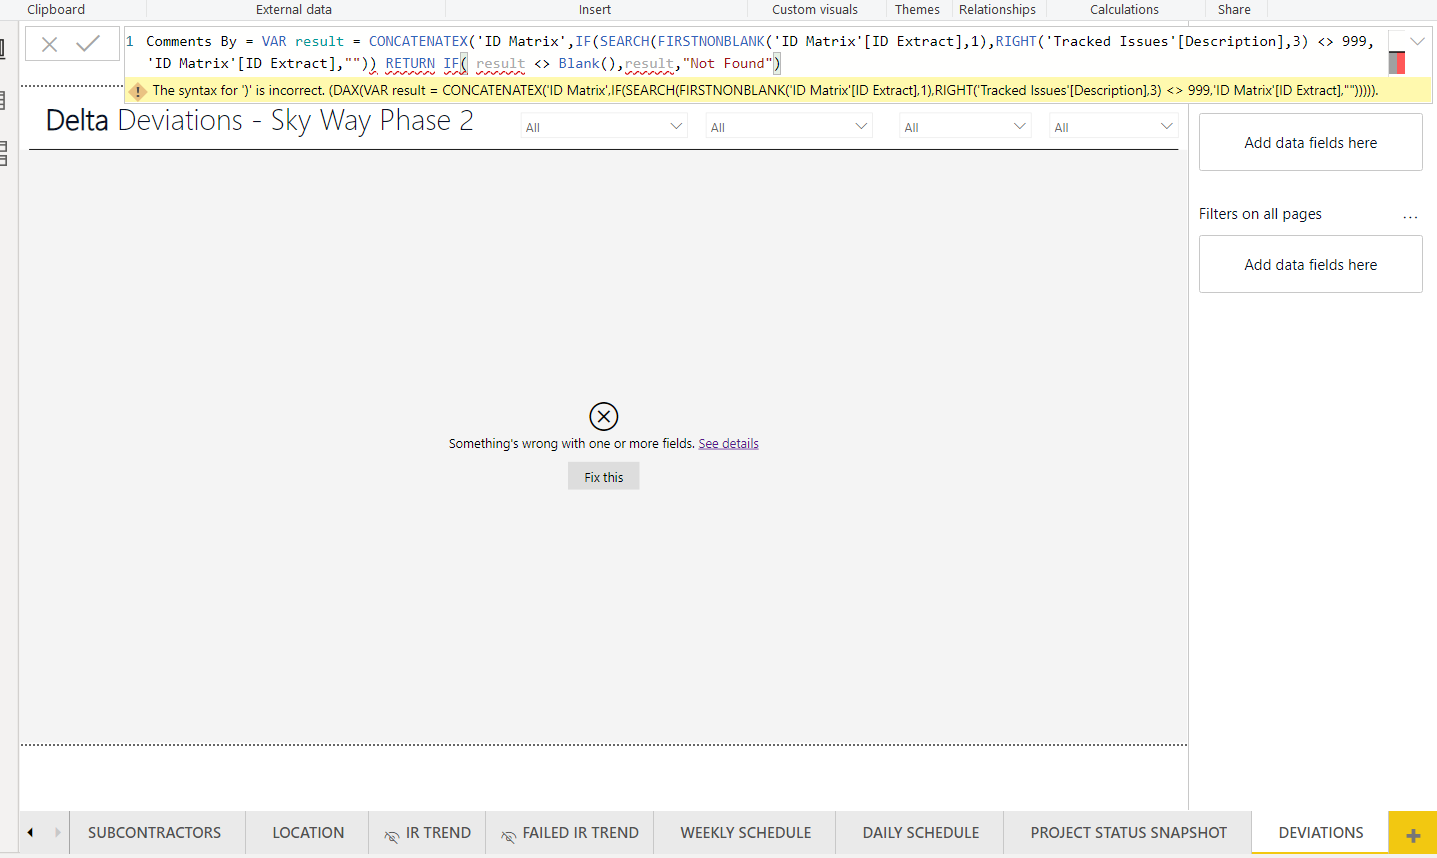This screenshot has width=1437, height=858.
Task: Click the Themes ribbon group label
Action: [917, 9]
